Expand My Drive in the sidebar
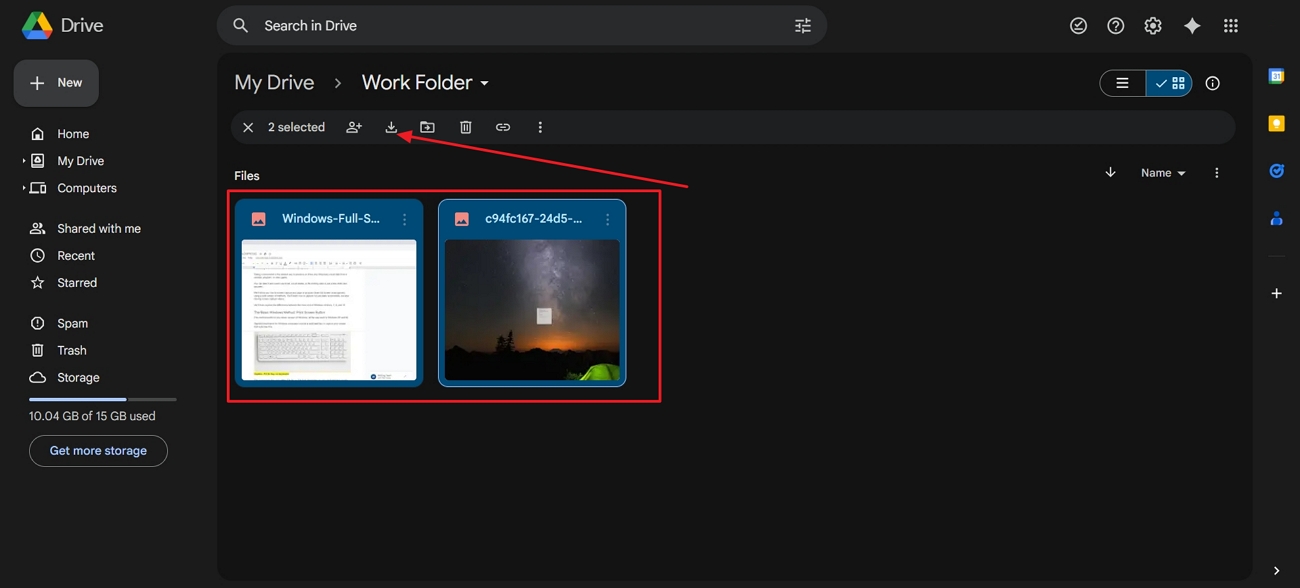 click(24, 160)
